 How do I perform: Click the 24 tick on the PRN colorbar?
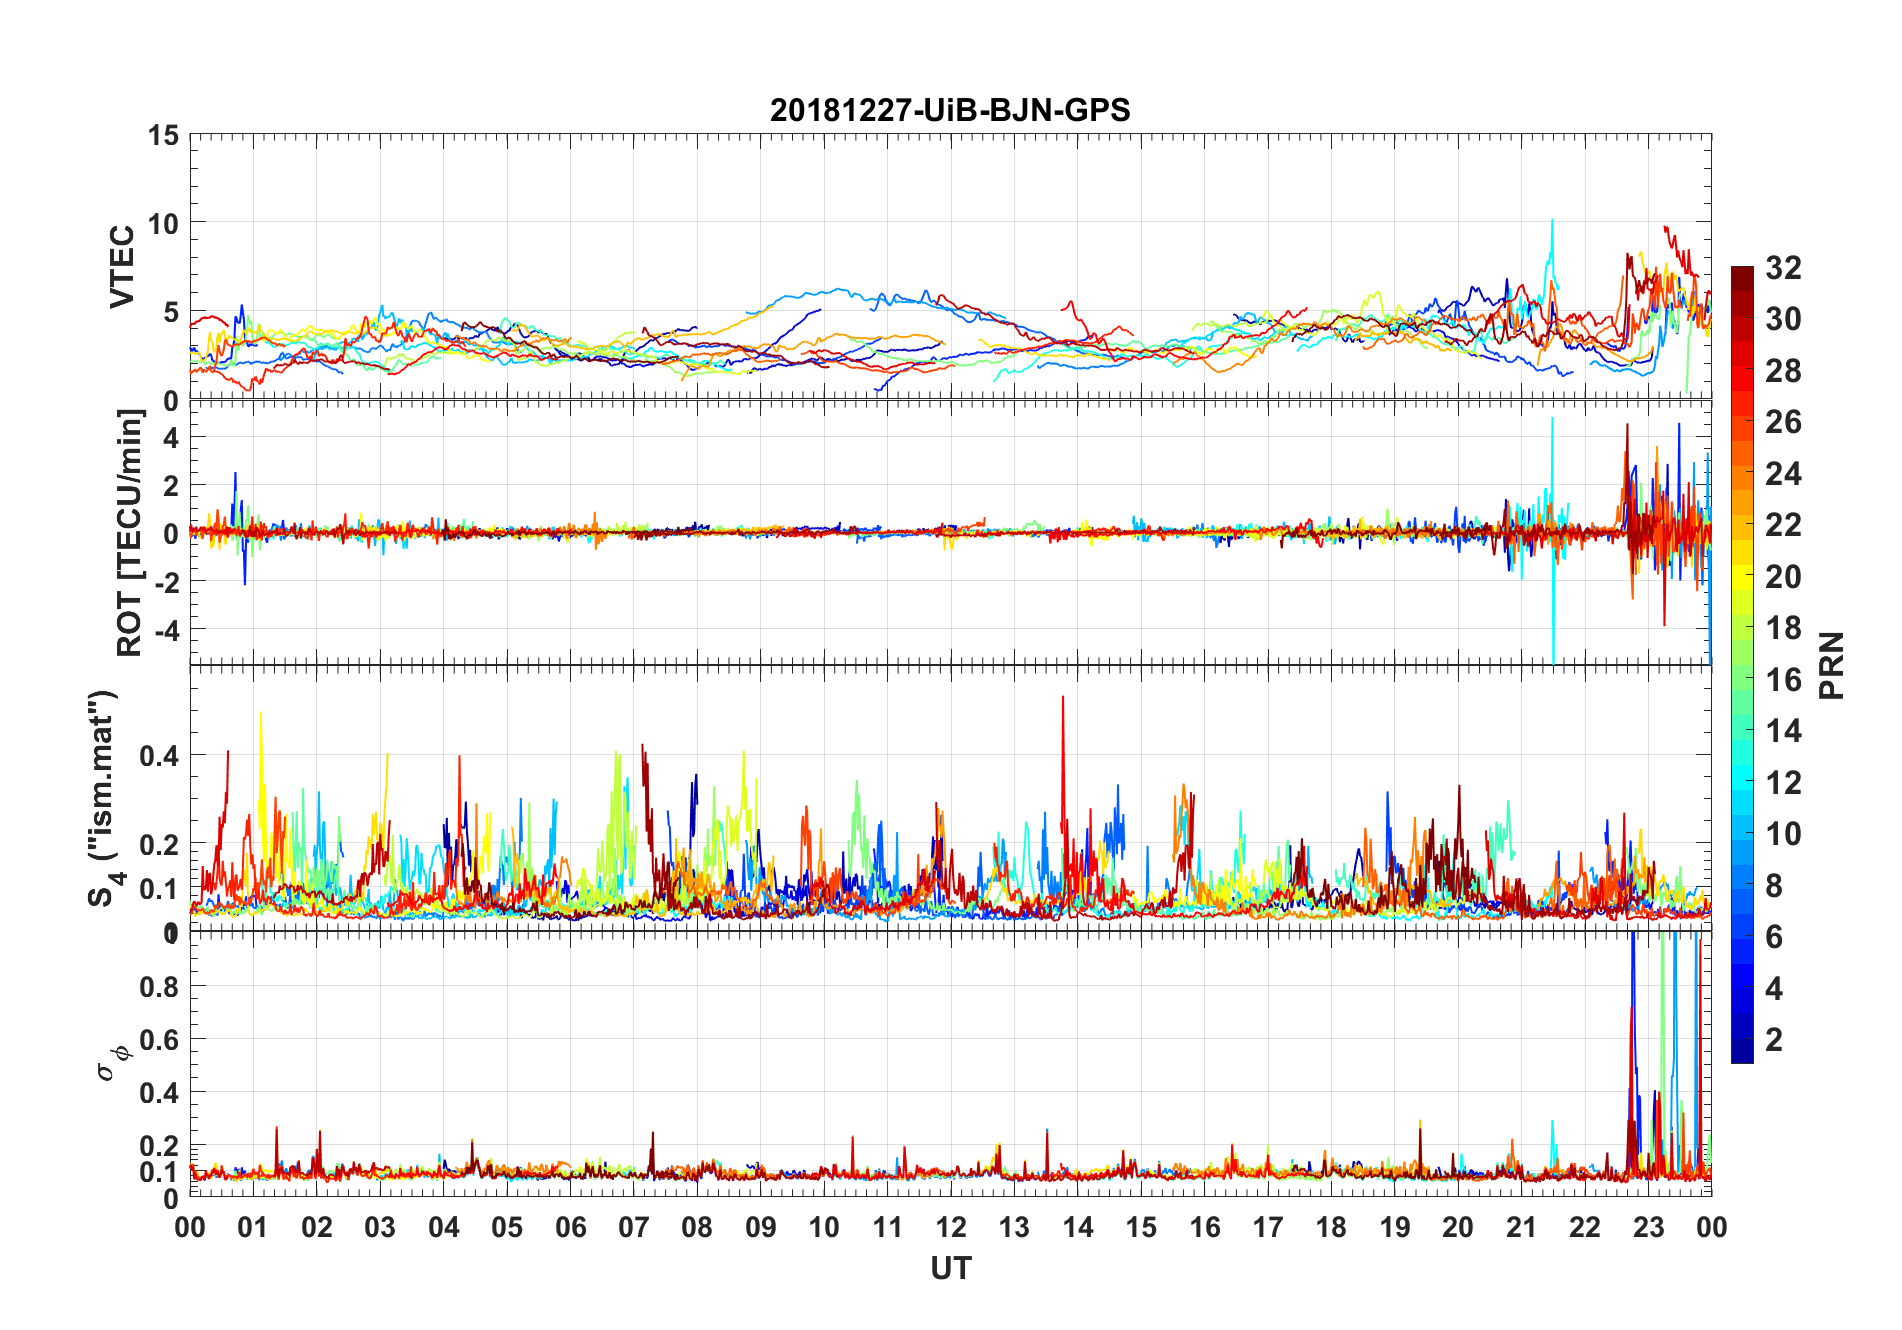click(1784, 473)
